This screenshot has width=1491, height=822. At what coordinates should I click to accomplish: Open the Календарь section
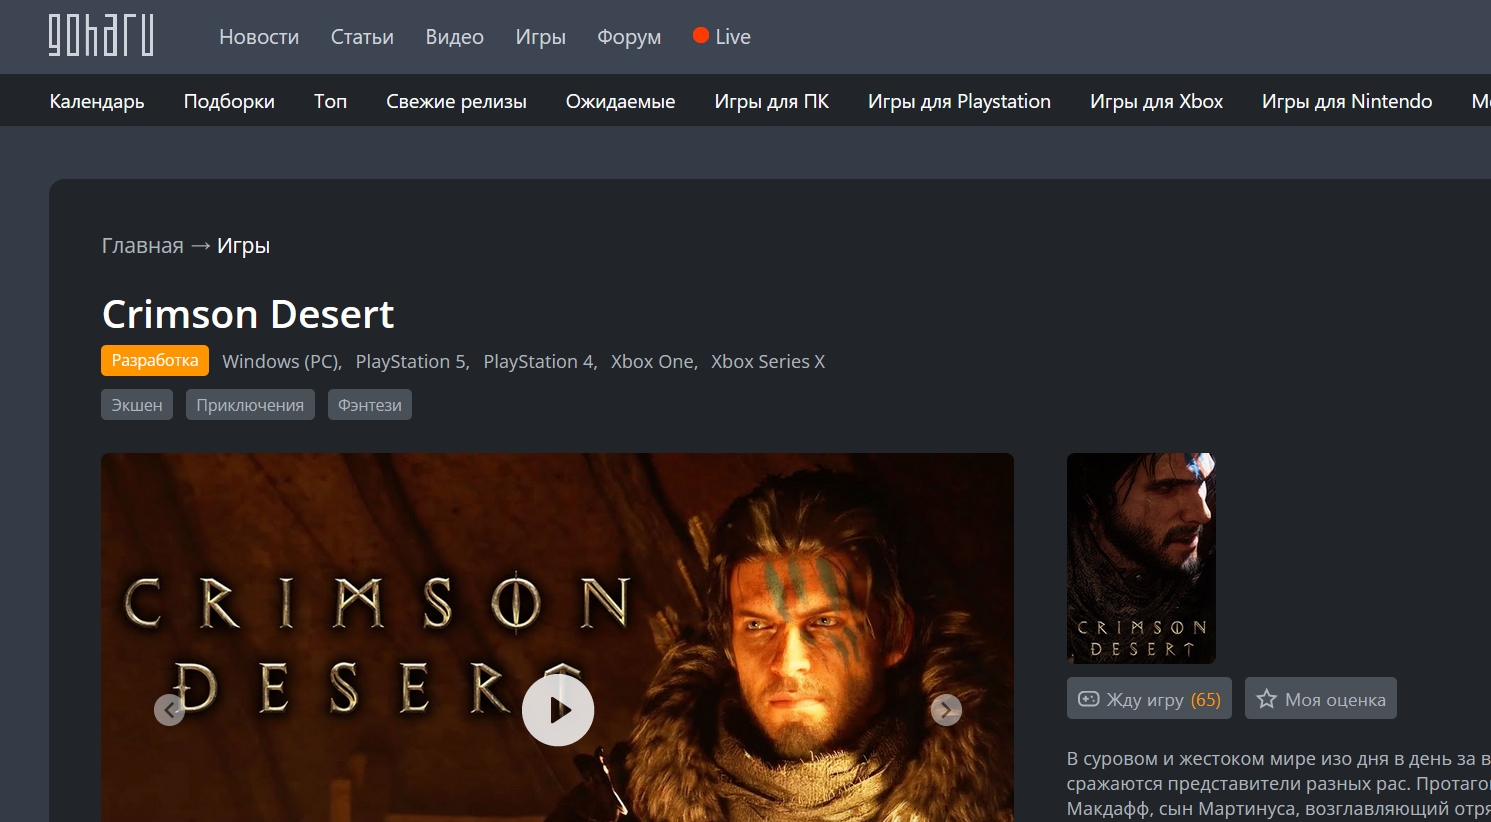pyautogui.click(x=97, y=101)
